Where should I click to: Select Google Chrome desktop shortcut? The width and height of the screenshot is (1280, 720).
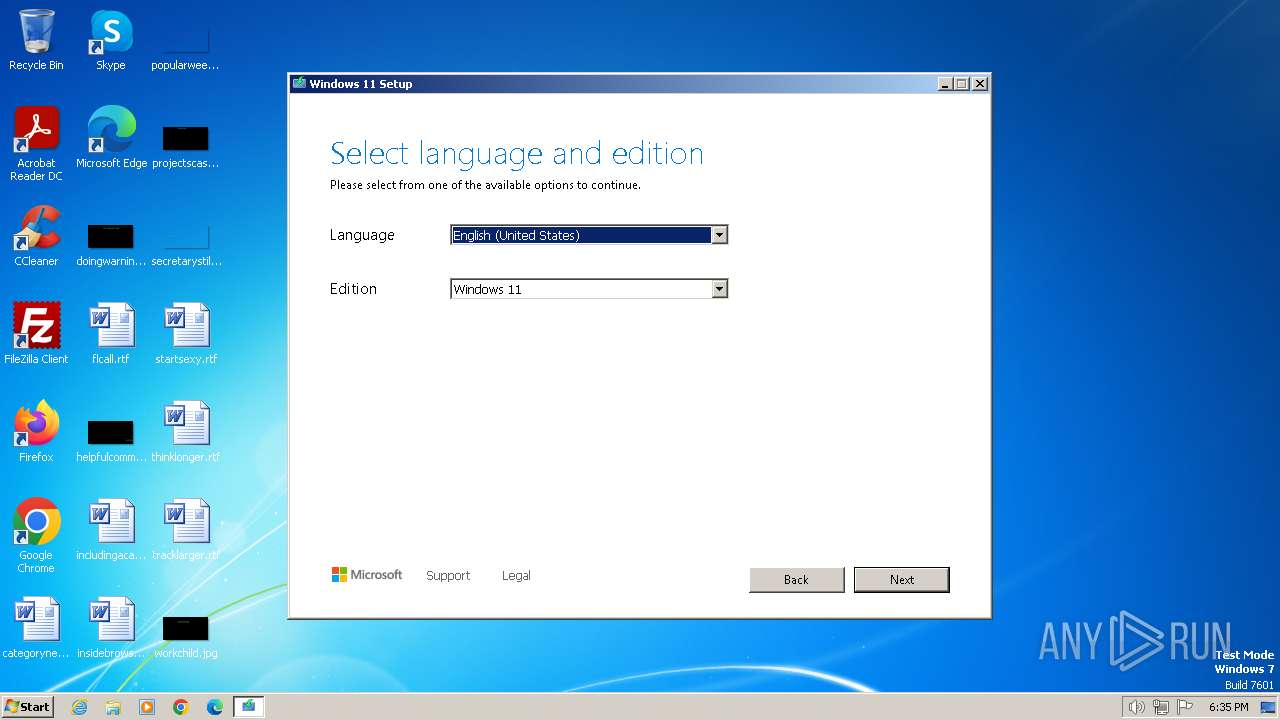tap(36, 535)
